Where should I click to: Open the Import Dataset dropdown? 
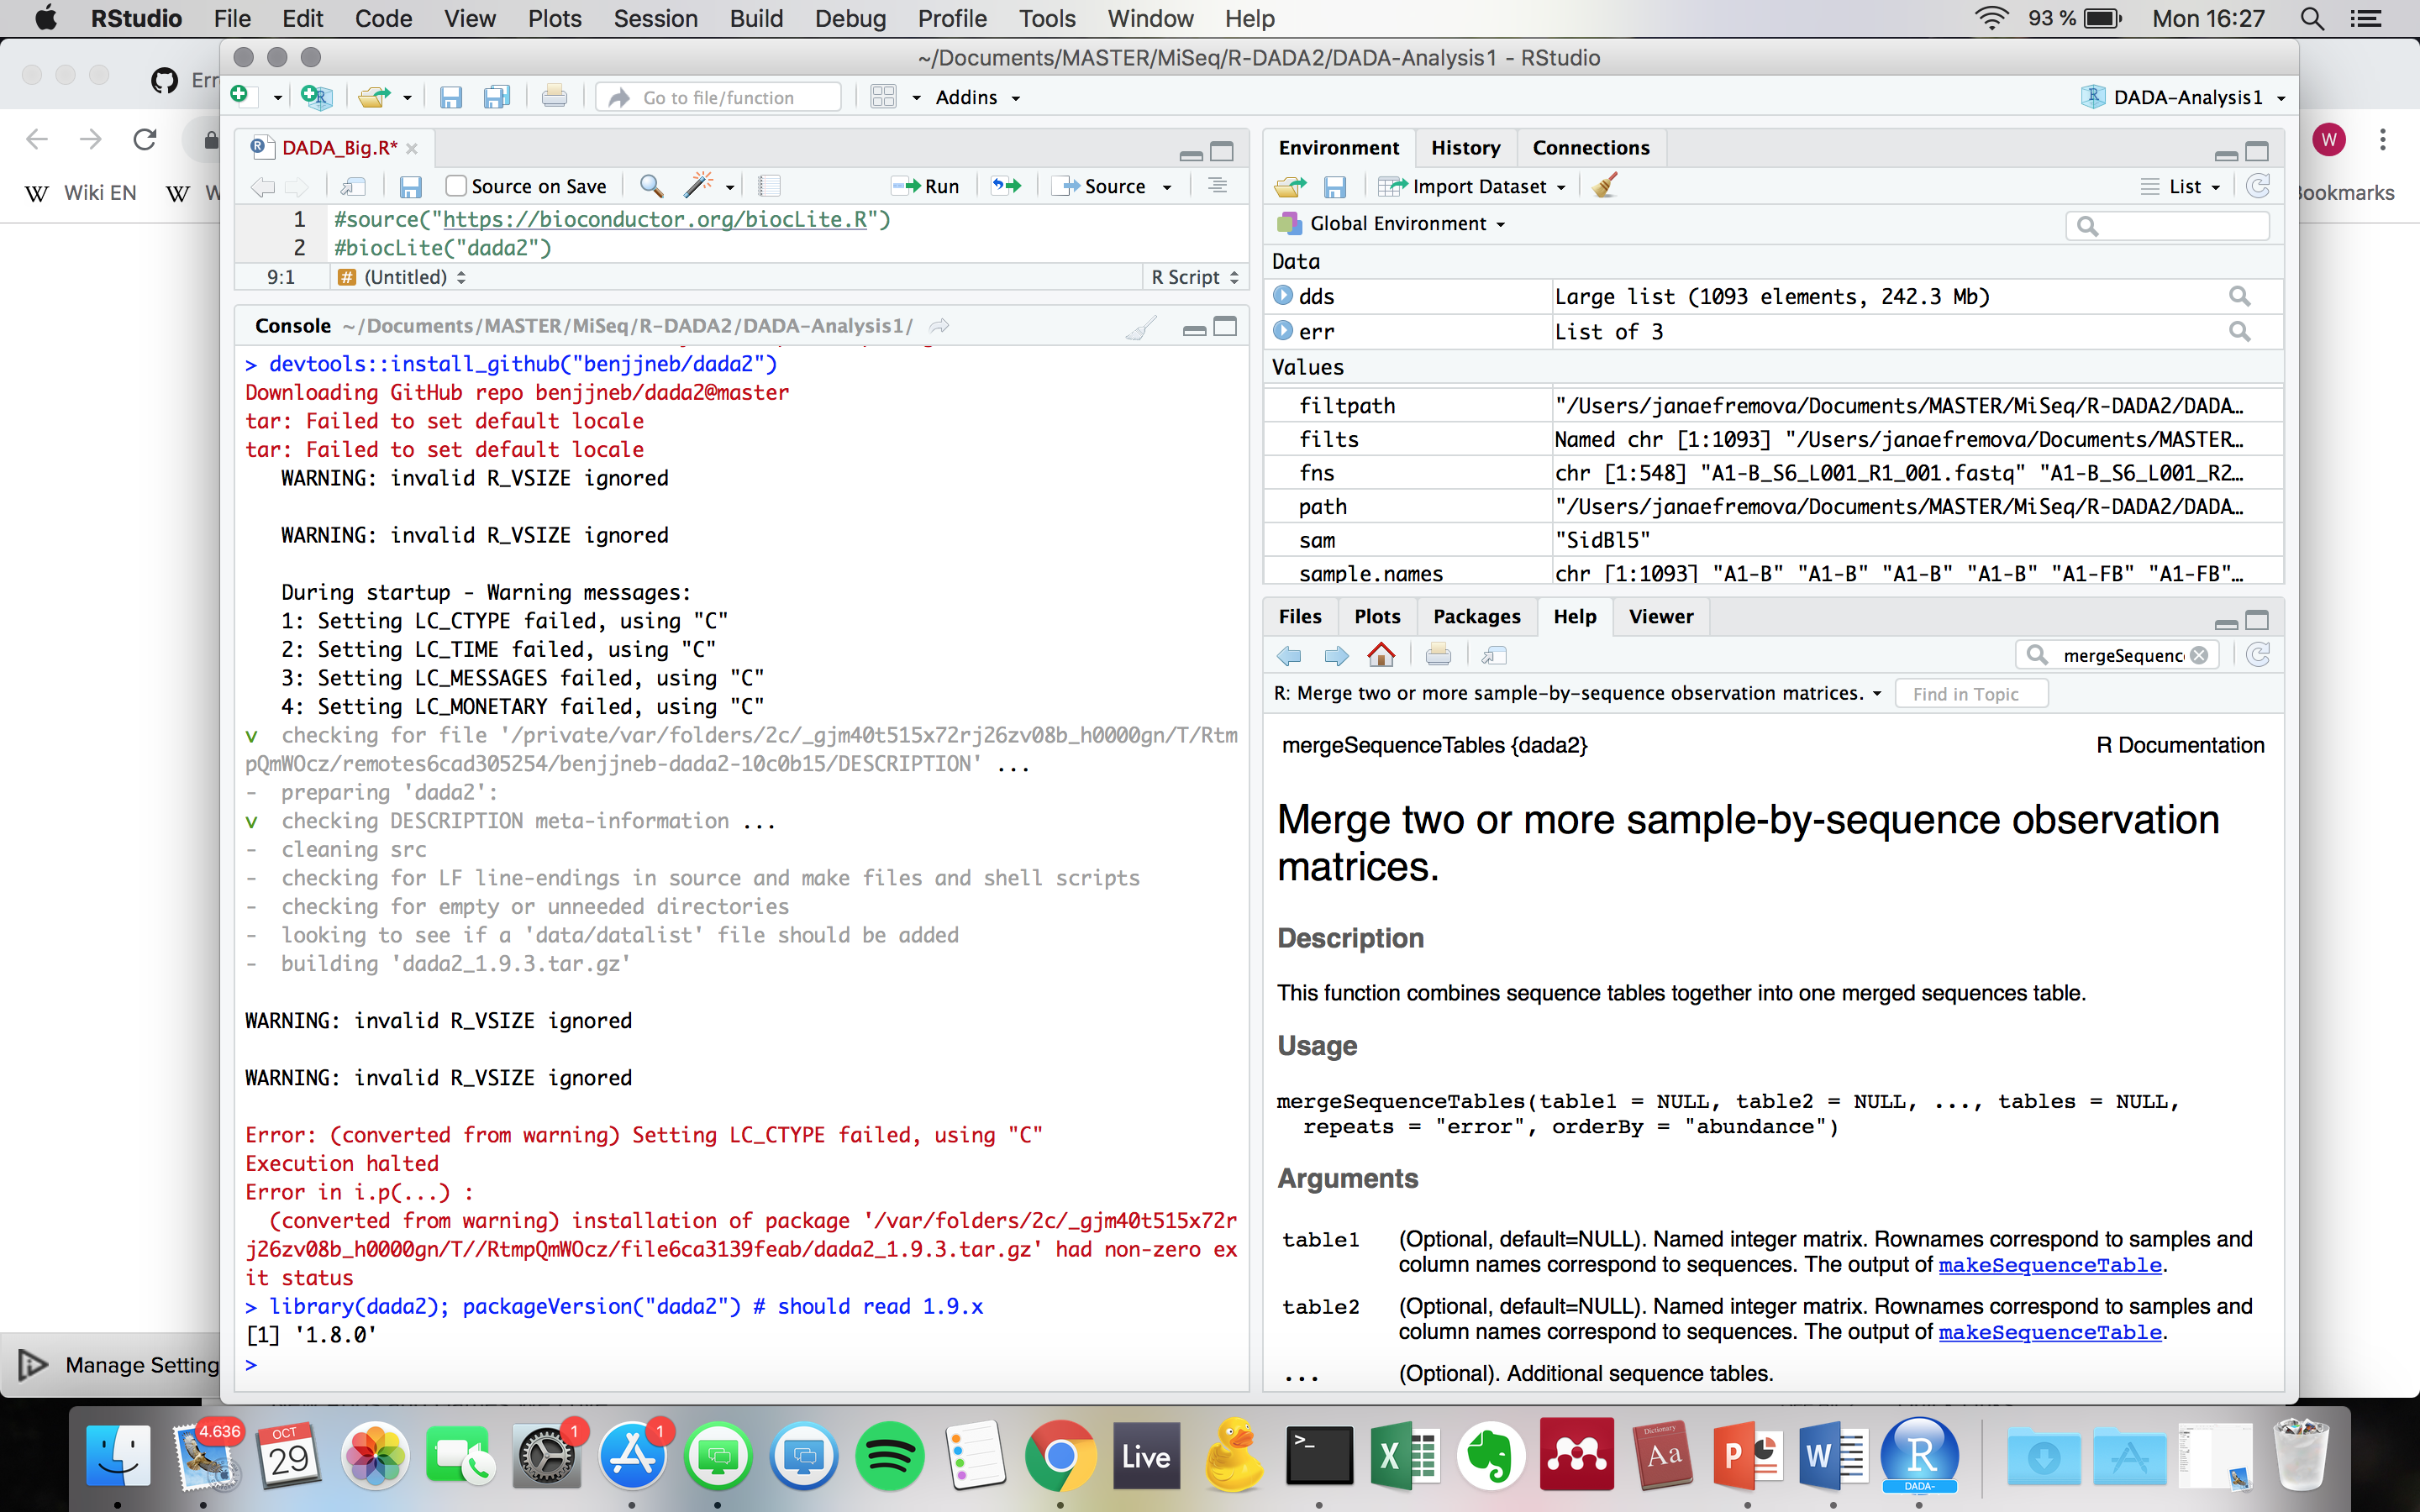(1478, 186)
